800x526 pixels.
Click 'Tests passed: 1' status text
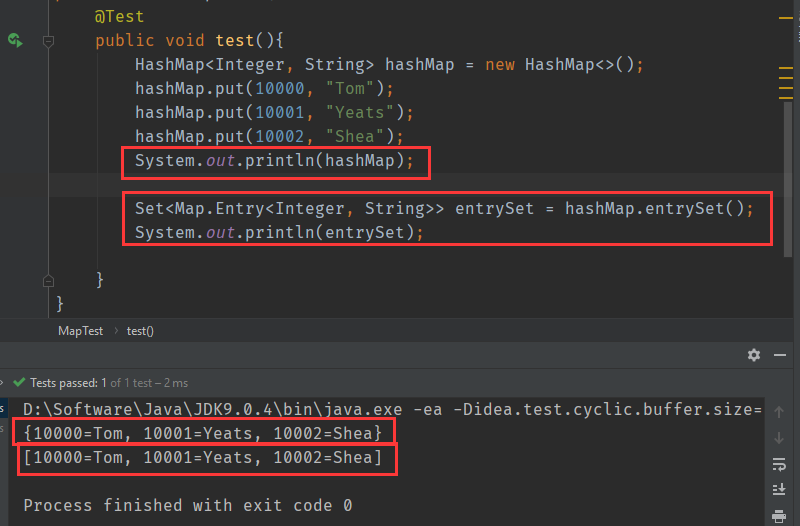pyautogui.click(x=68, y=383)
